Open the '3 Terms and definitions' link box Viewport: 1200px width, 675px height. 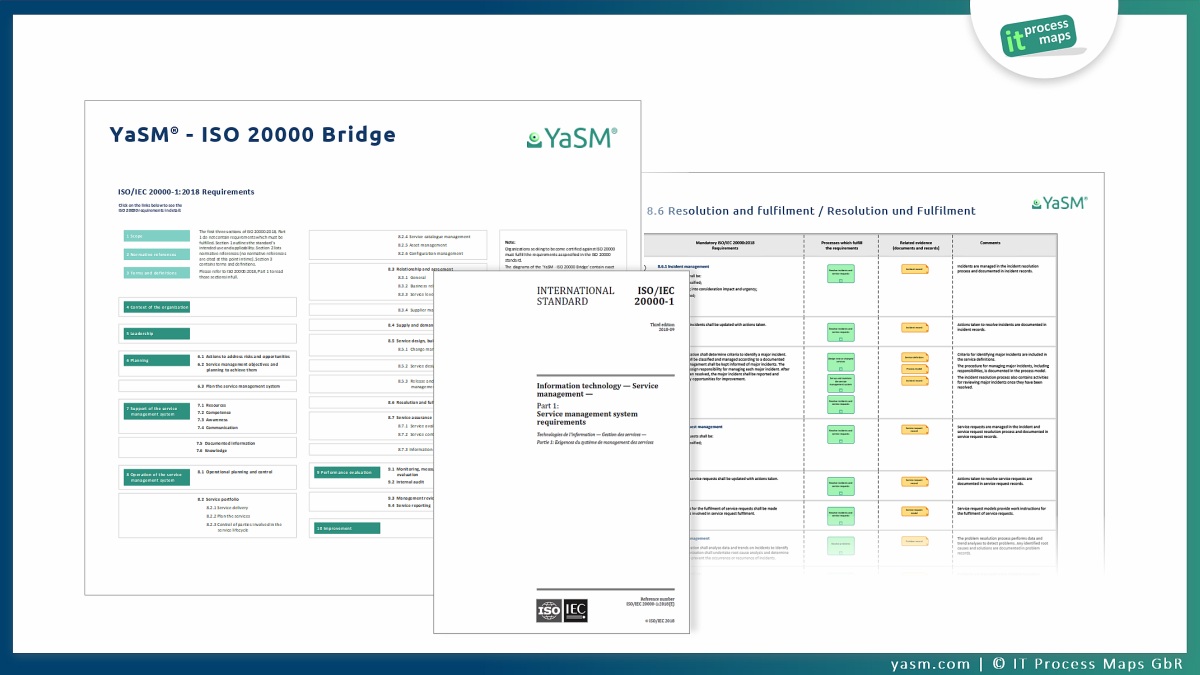click(x=156, y=272)
